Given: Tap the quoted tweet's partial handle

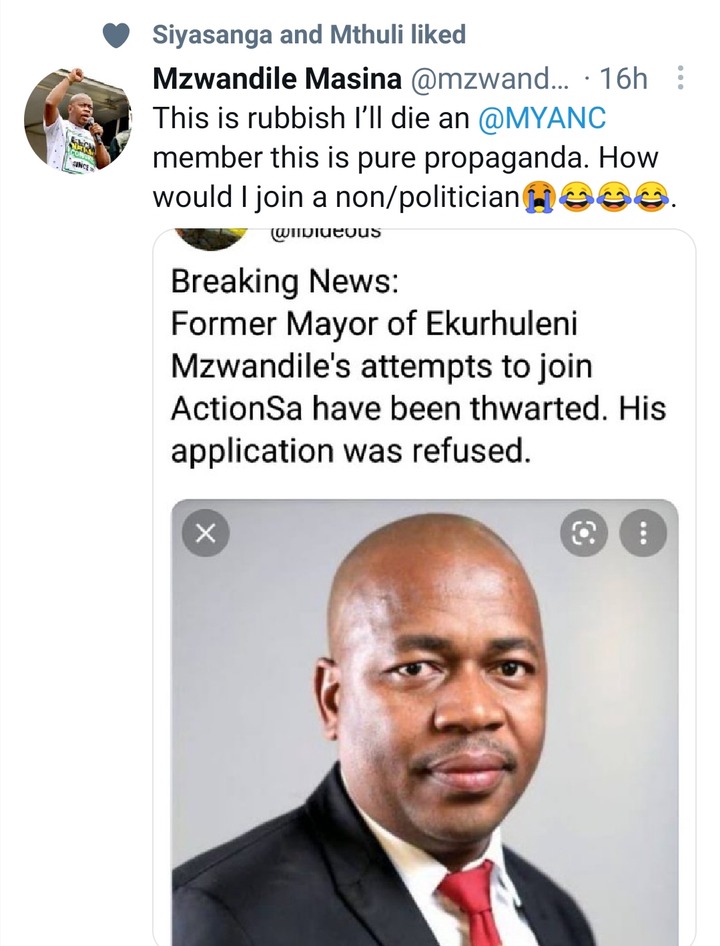Looking at the screenshot, I should click(x=326, y=231).
